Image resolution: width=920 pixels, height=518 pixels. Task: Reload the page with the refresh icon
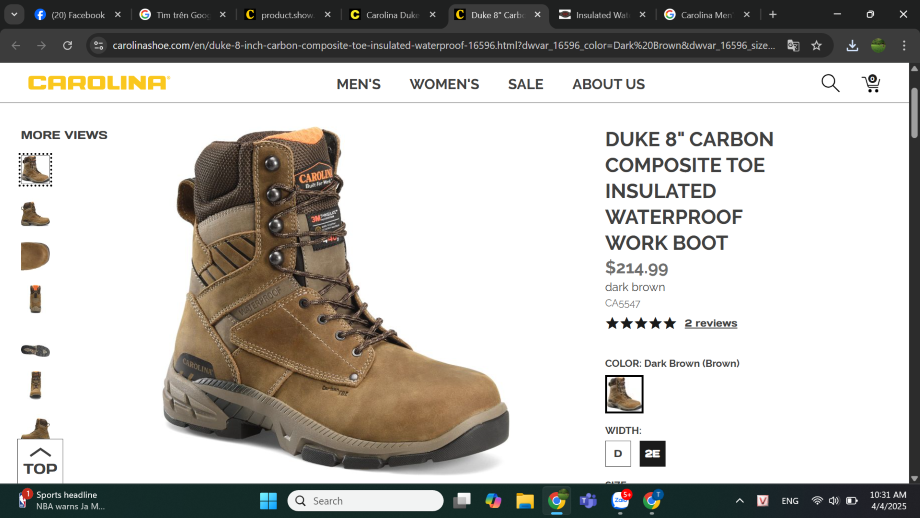[x=67, y=45]
